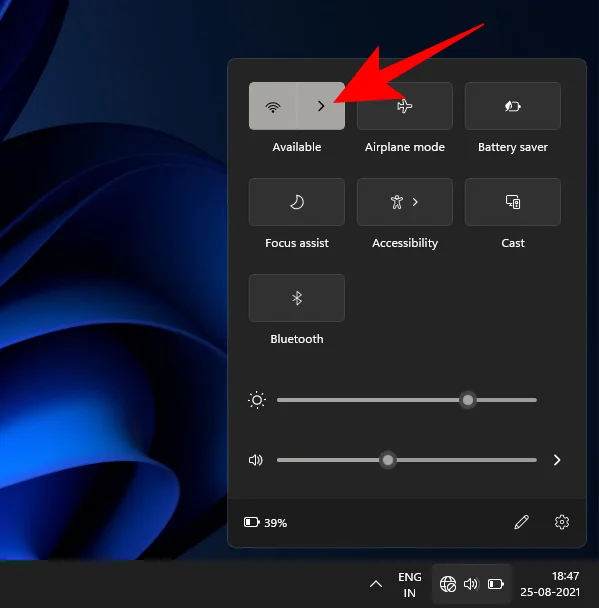The height and width of the screenshot is (608, 599).
Task: Click the 39% battery indicator
Action: click(266, 523)
